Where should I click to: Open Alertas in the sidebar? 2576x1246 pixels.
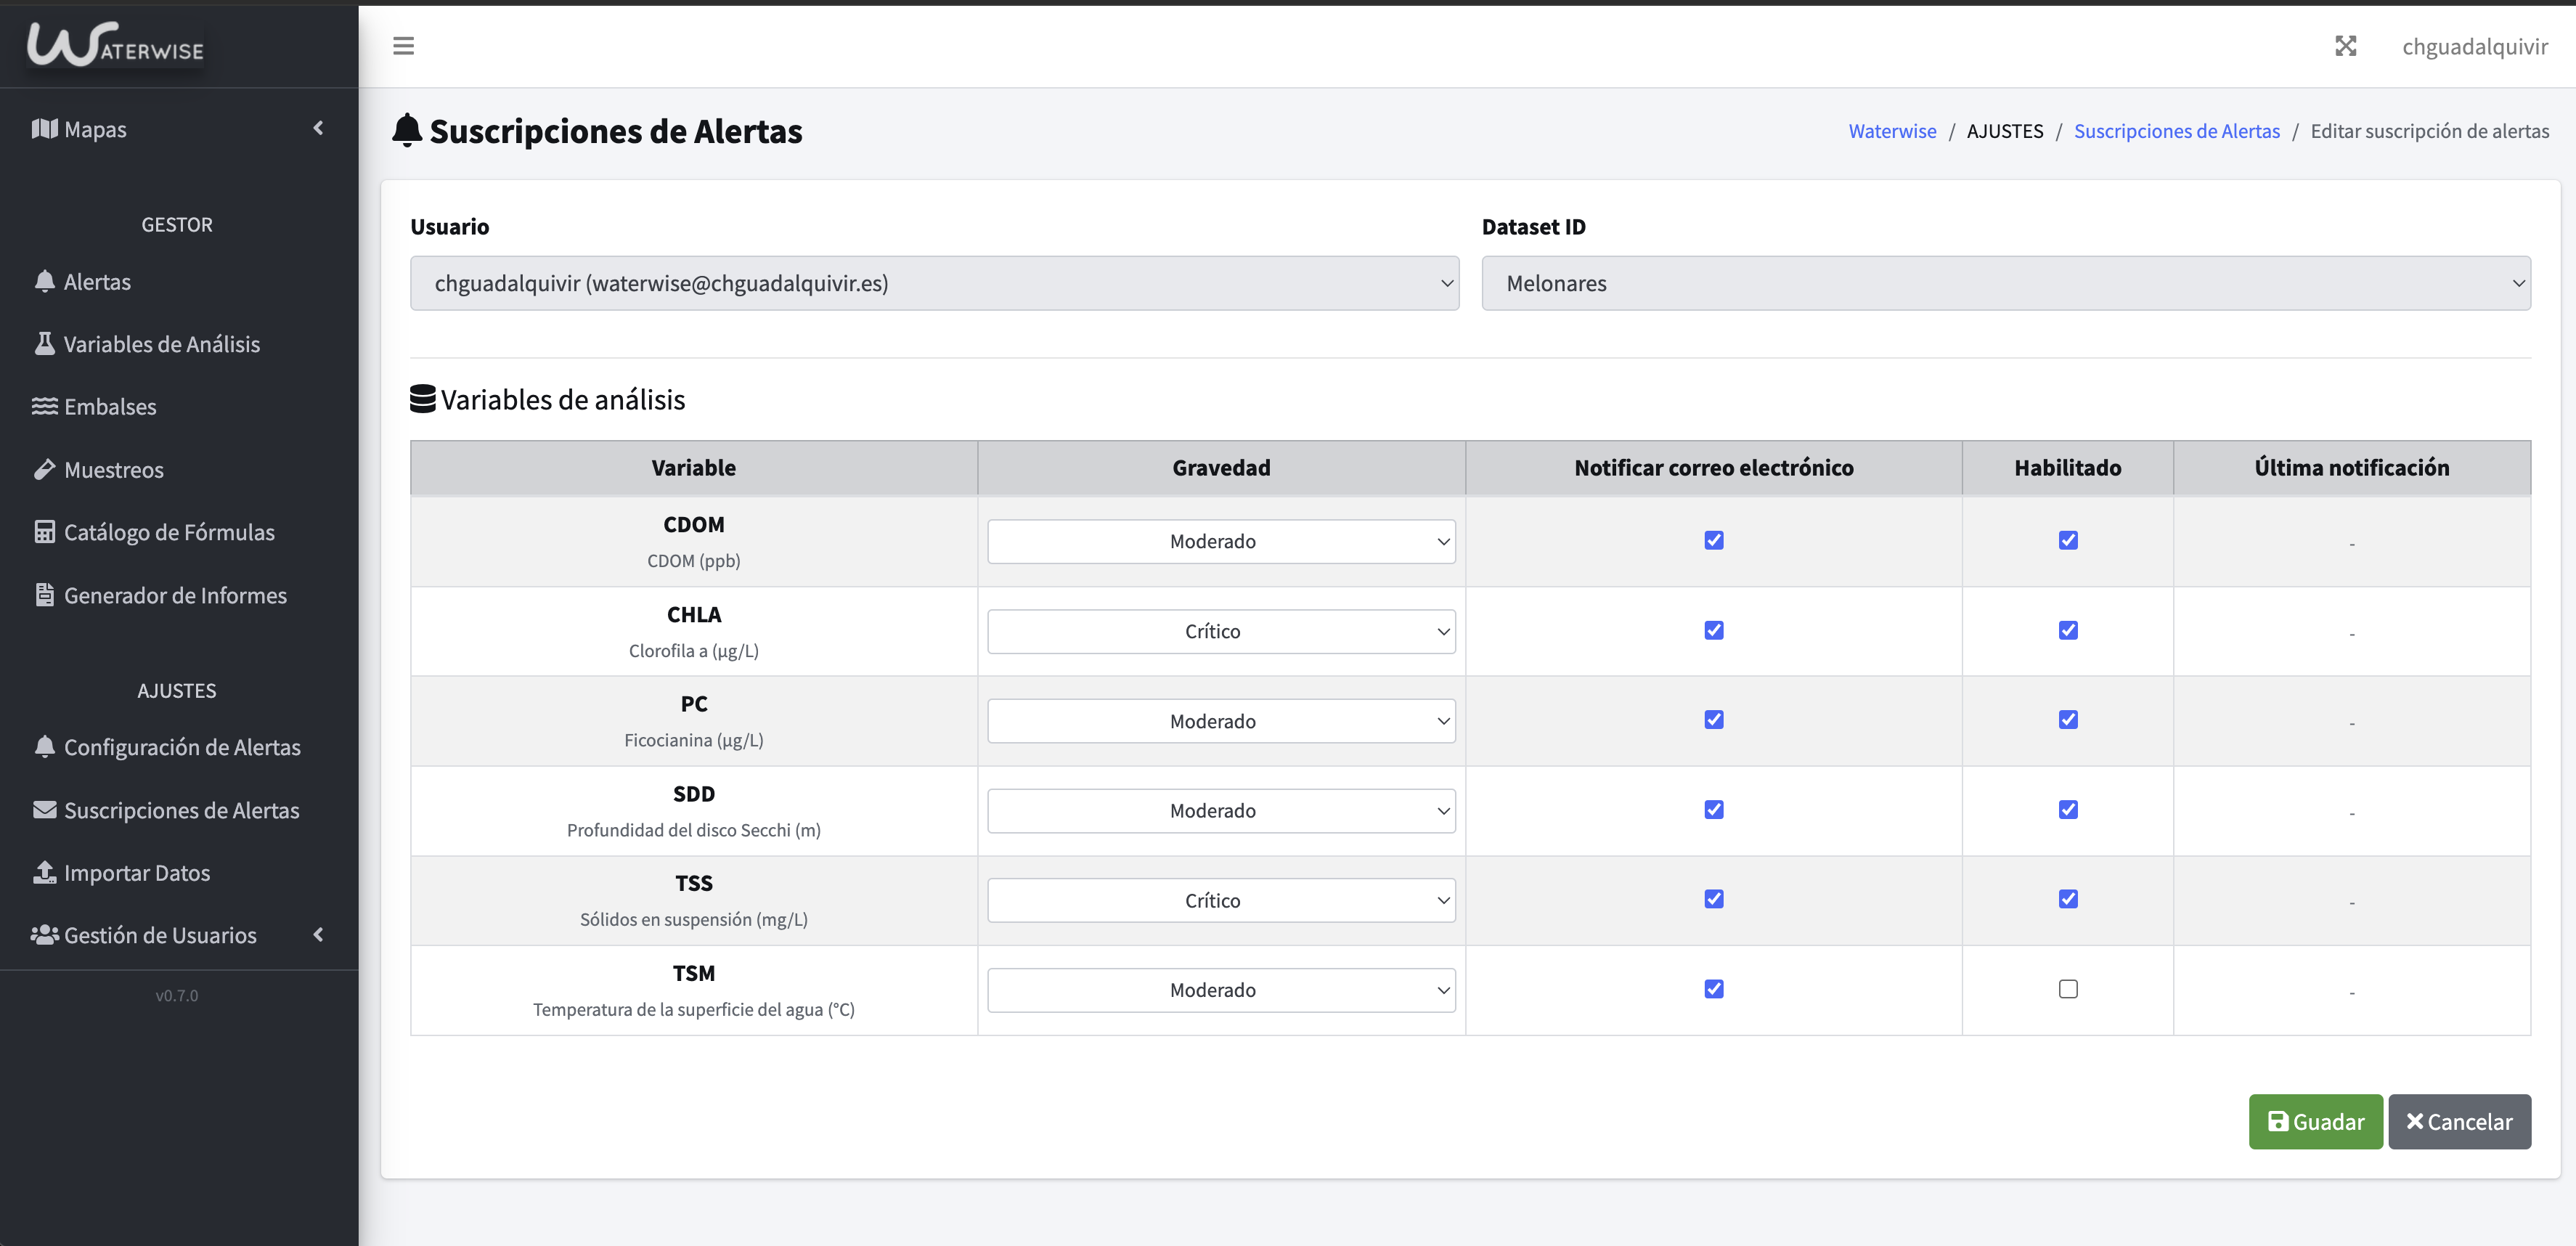(97, 281)
